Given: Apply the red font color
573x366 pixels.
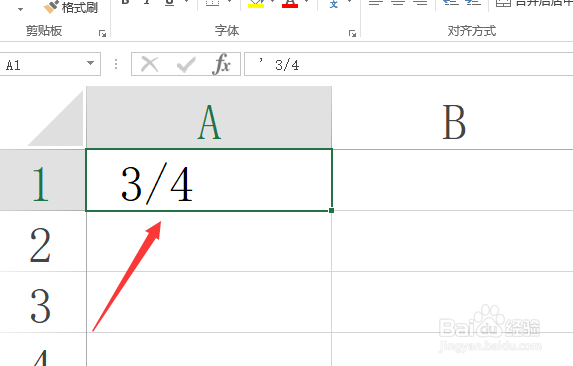Looking at the screenshot, I should [x=290, y=4].
